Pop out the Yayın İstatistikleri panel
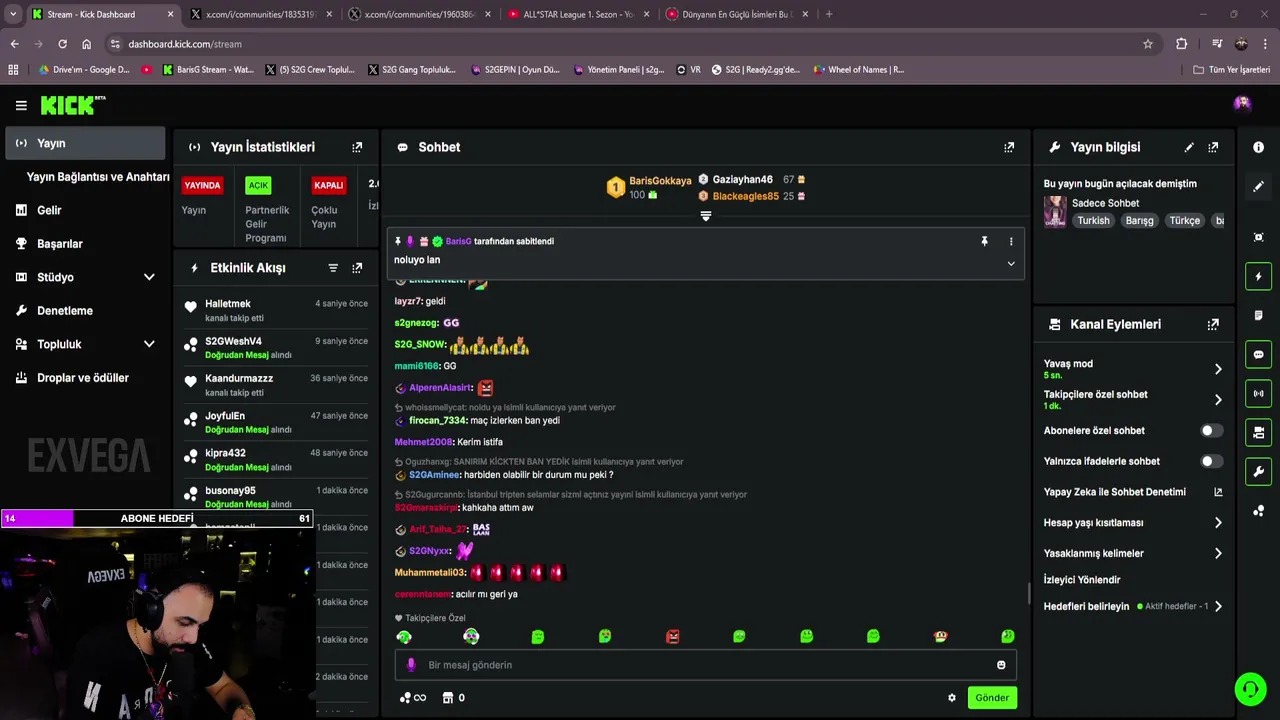 click(x=357, y=147)
